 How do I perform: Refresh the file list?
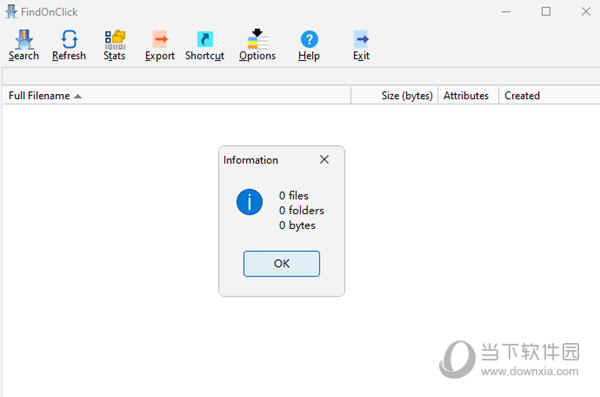pyautogui.click(x=69, y=45)
